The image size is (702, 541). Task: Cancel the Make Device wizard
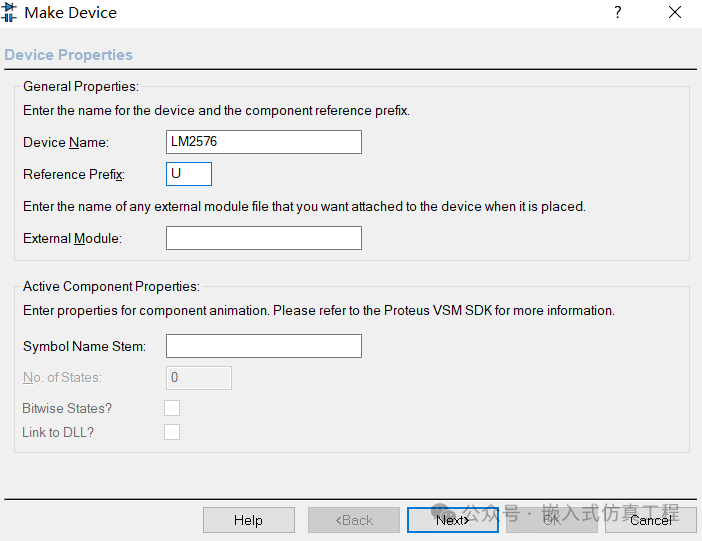(x=650, y=520)
